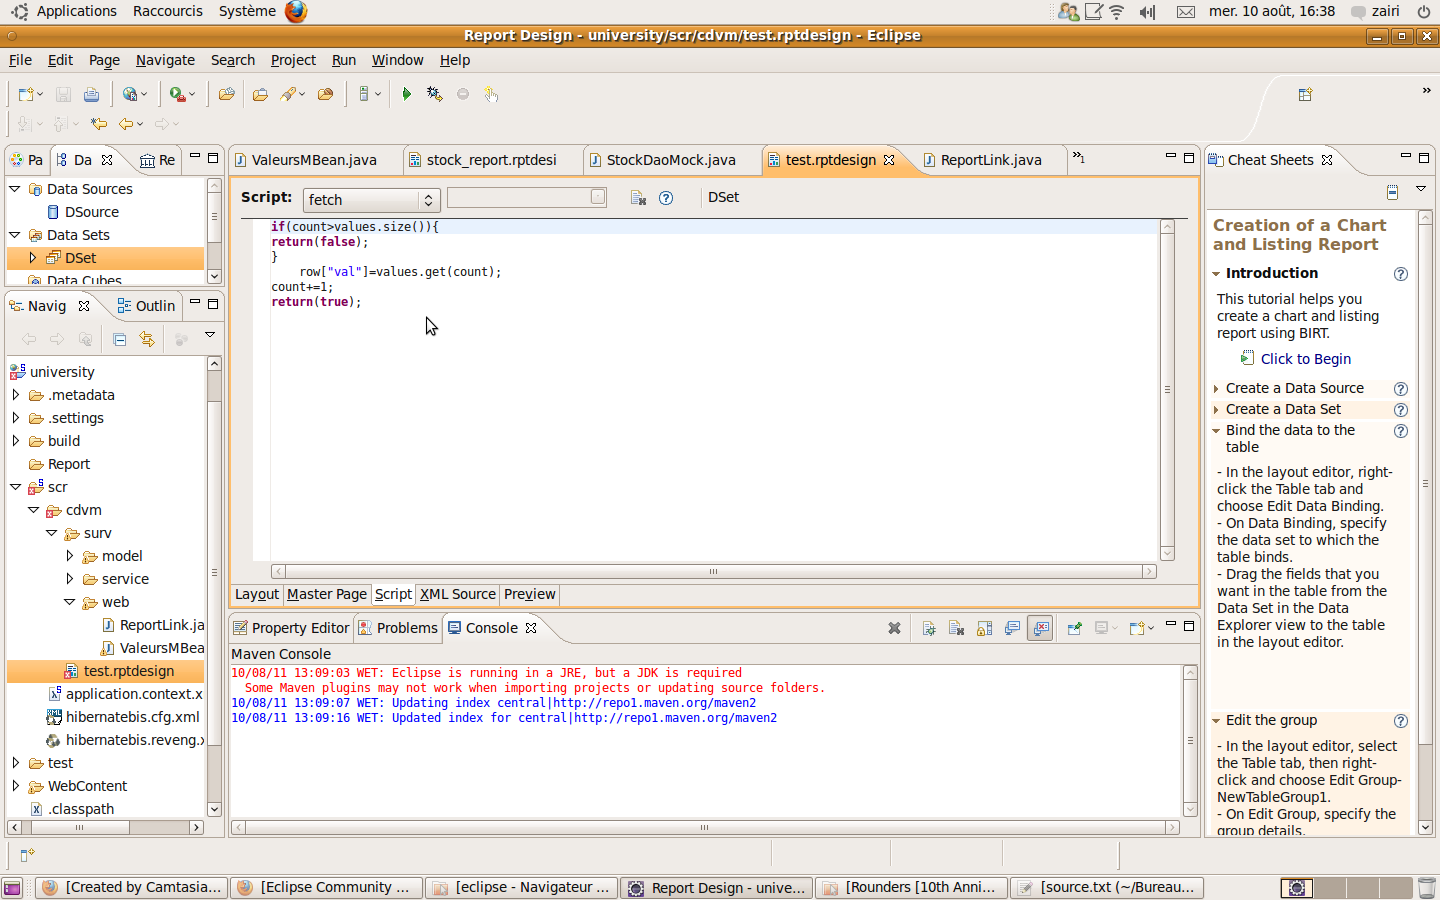
Task: Expand the DSet data set node
Action: (x=32, y=258)
